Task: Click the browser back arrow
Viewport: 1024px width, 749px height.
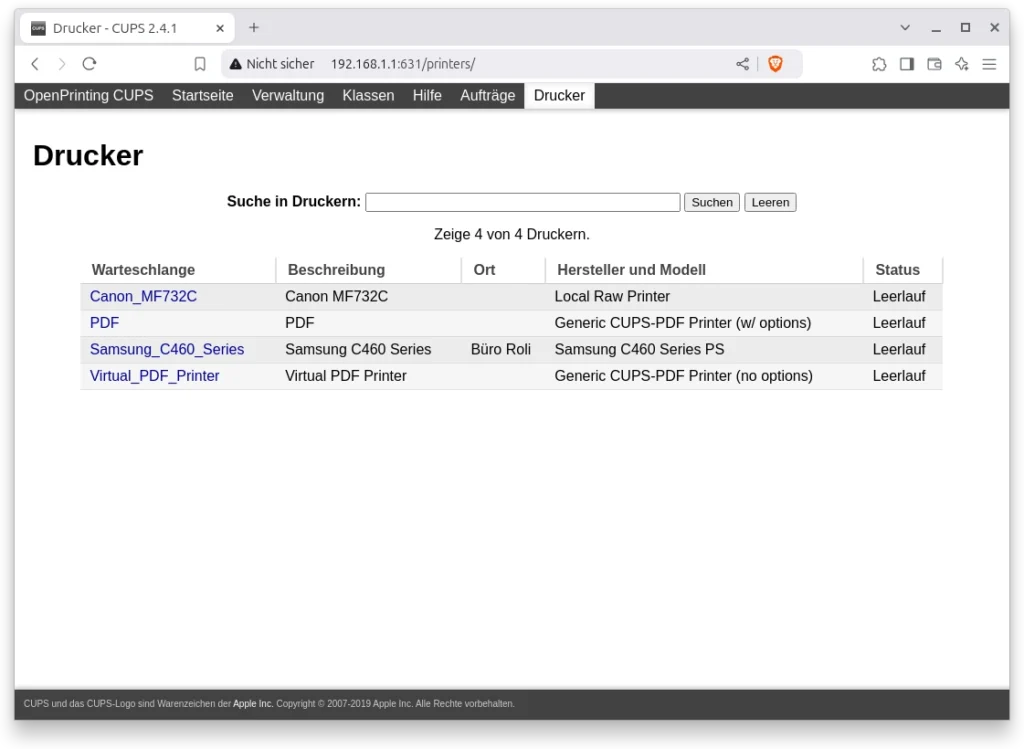Action: [35, 64]
